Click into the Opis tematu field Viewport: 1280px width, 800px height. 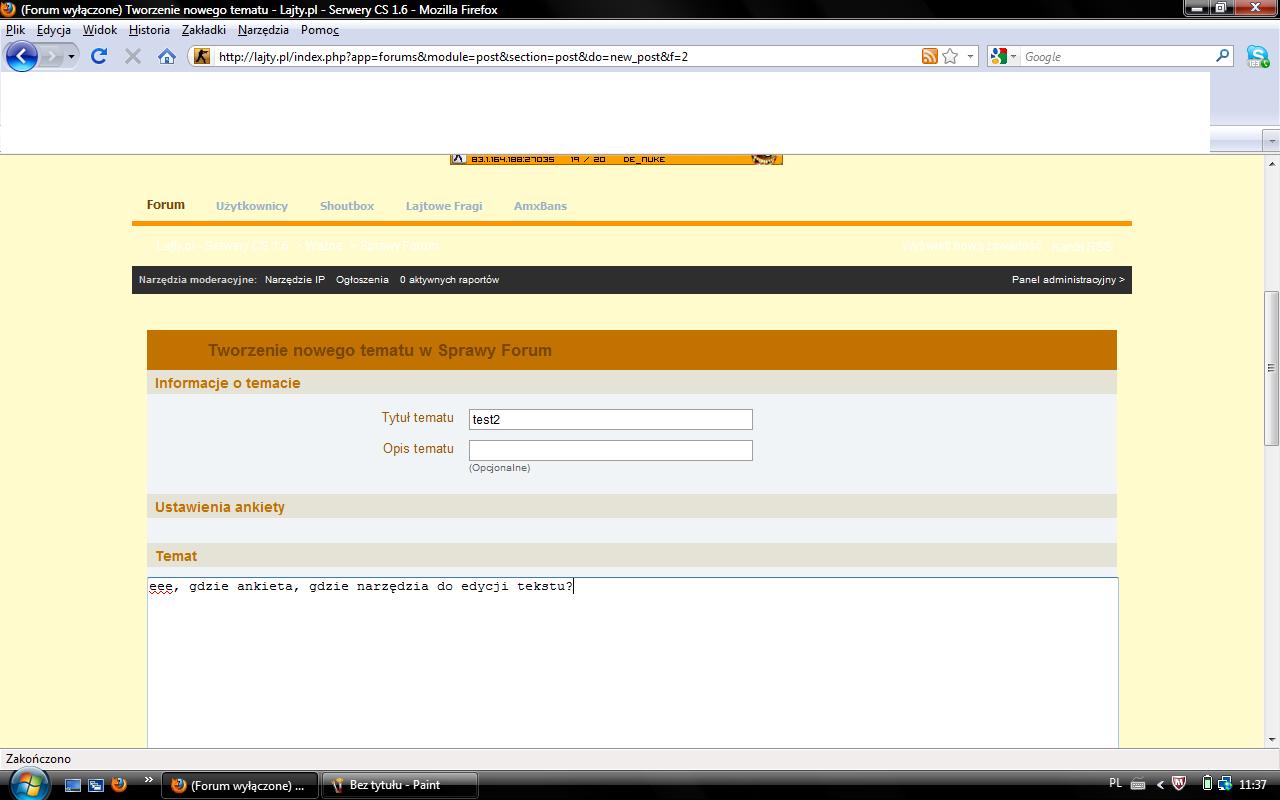[610, 450]
